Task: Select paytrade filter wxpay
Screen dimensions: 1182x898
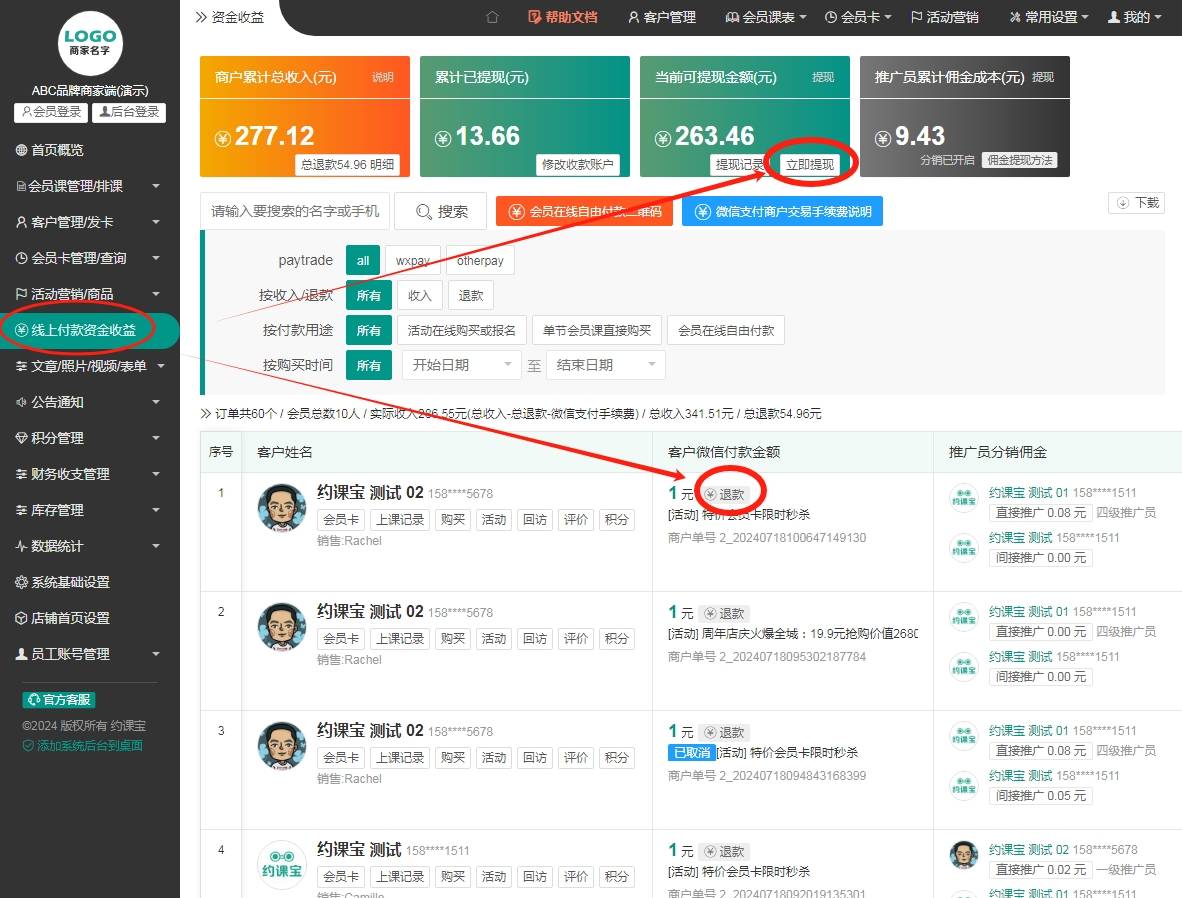Action: coord(412,261)
